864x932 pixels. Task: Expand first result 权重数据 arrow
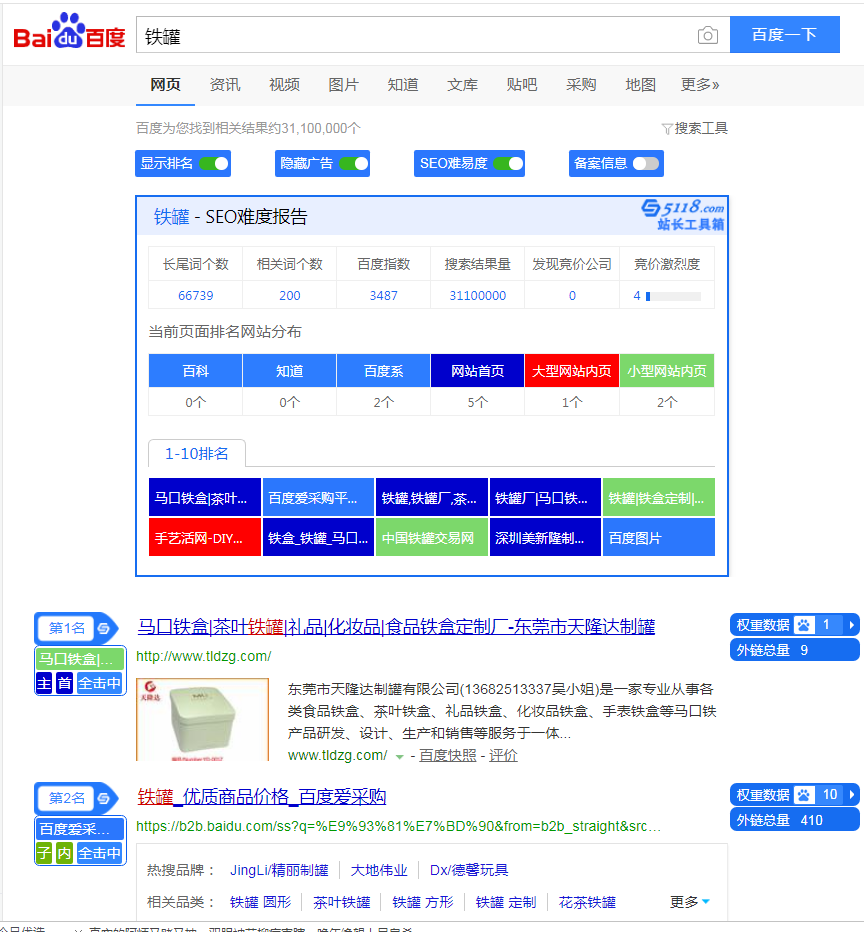852,625
